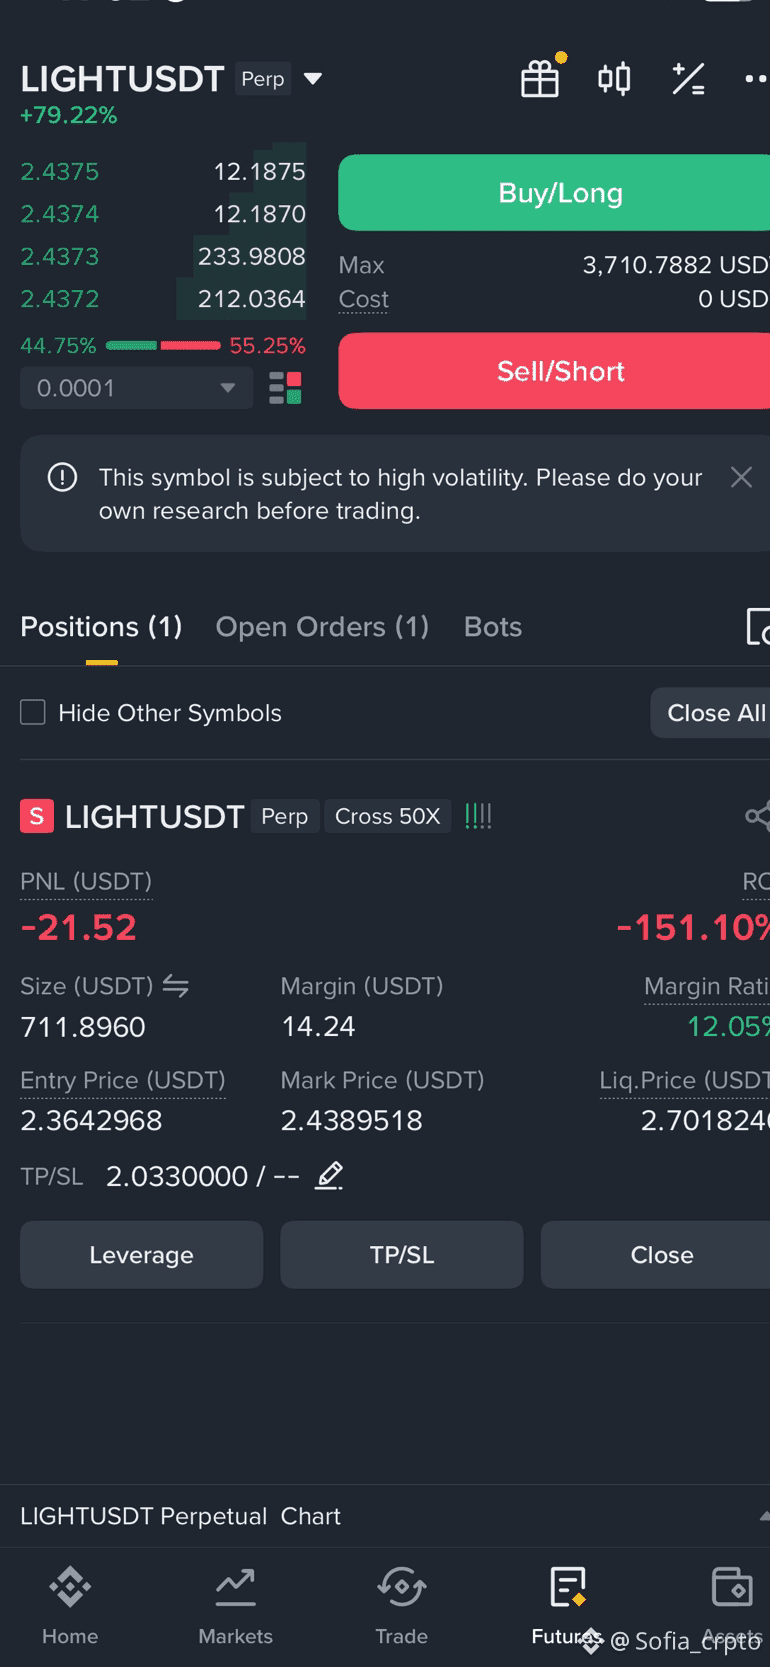Change the order book layout icon

point(285,388)
